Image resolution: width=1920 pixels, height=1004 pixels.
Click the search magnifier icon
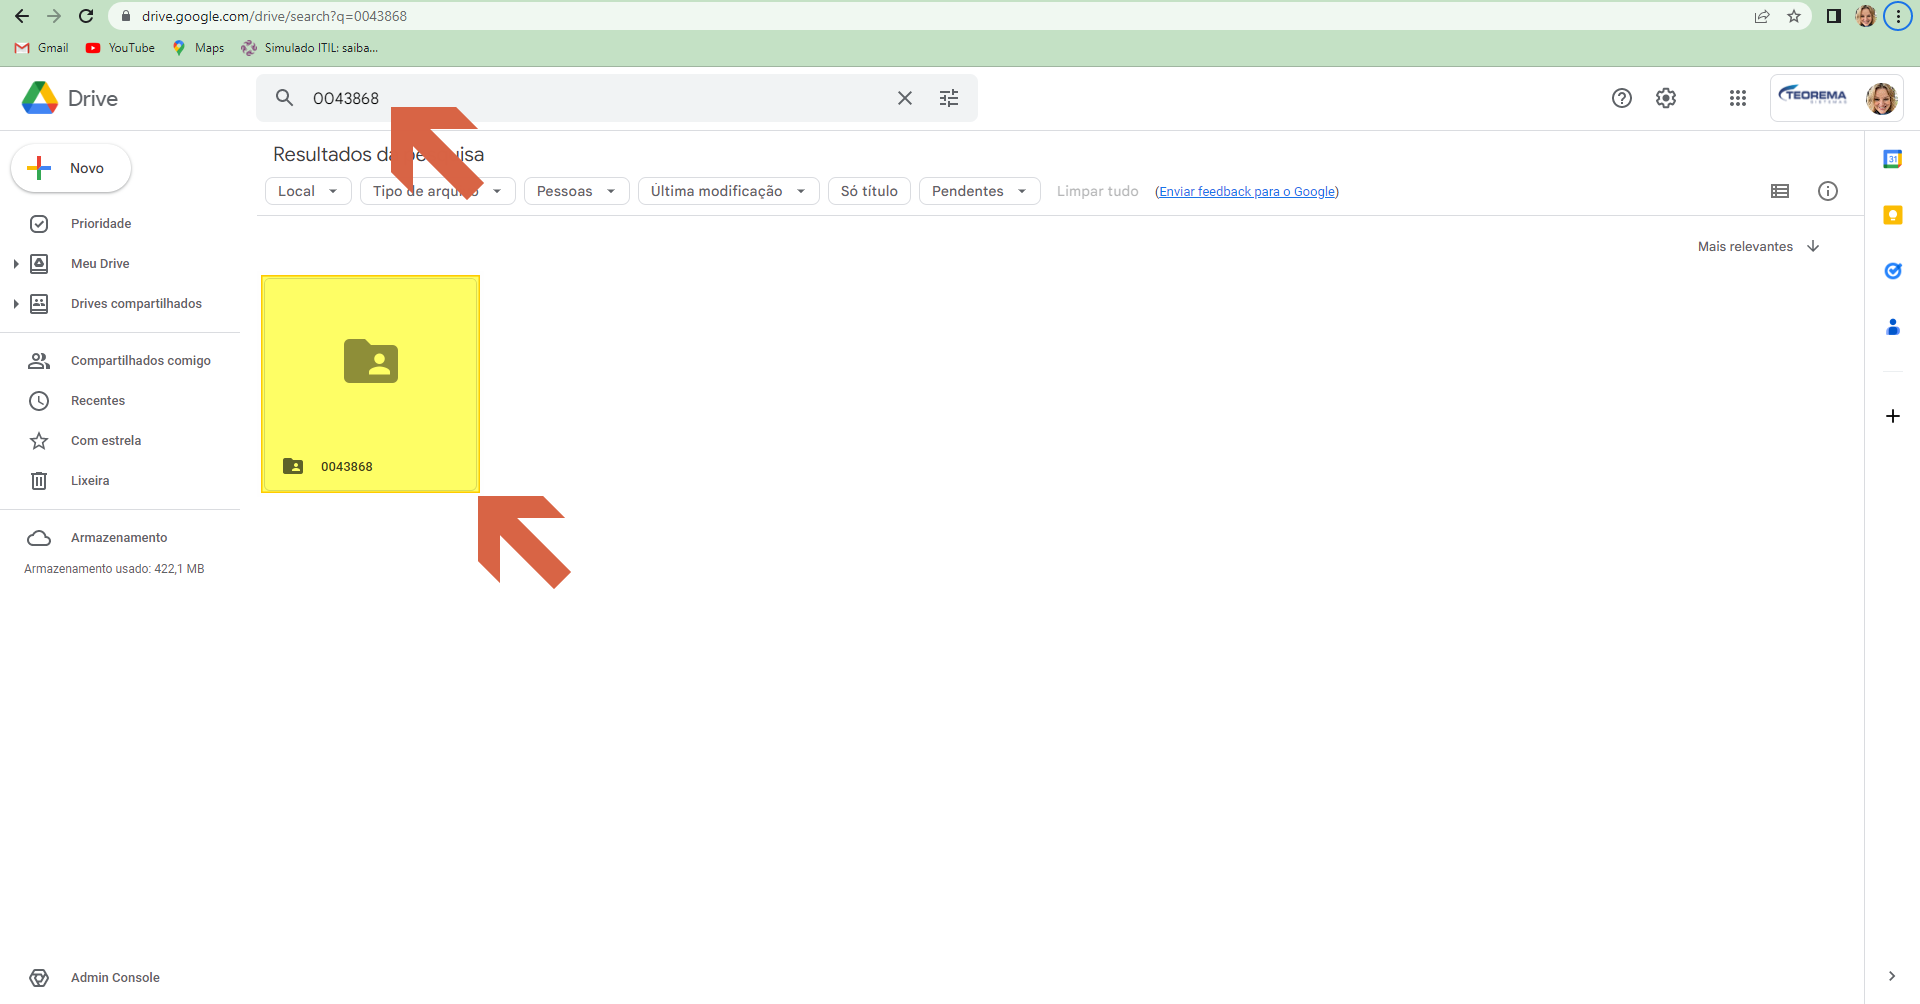(285, 98)
